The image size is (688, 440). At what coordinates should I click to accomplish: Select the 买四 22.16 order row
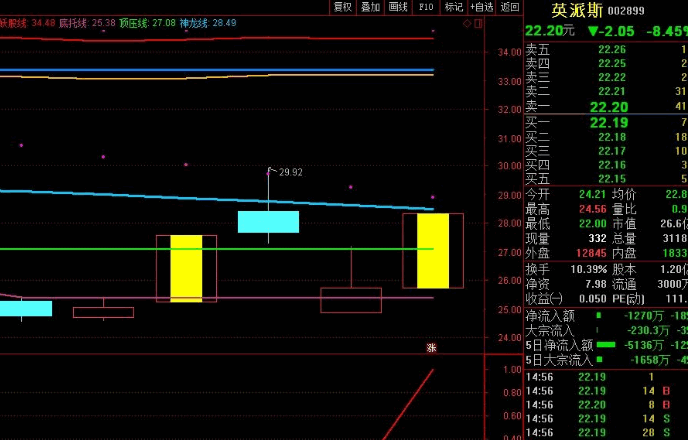(x=606, y=165)
